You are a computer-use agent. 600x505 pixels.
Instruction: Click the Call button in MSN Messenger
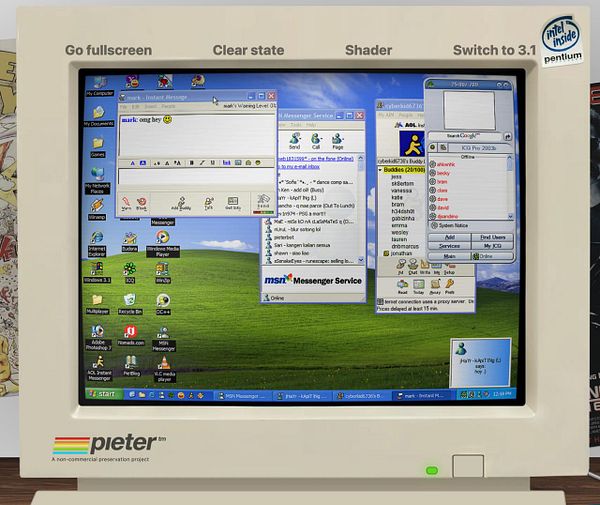(x=316, y=141)
